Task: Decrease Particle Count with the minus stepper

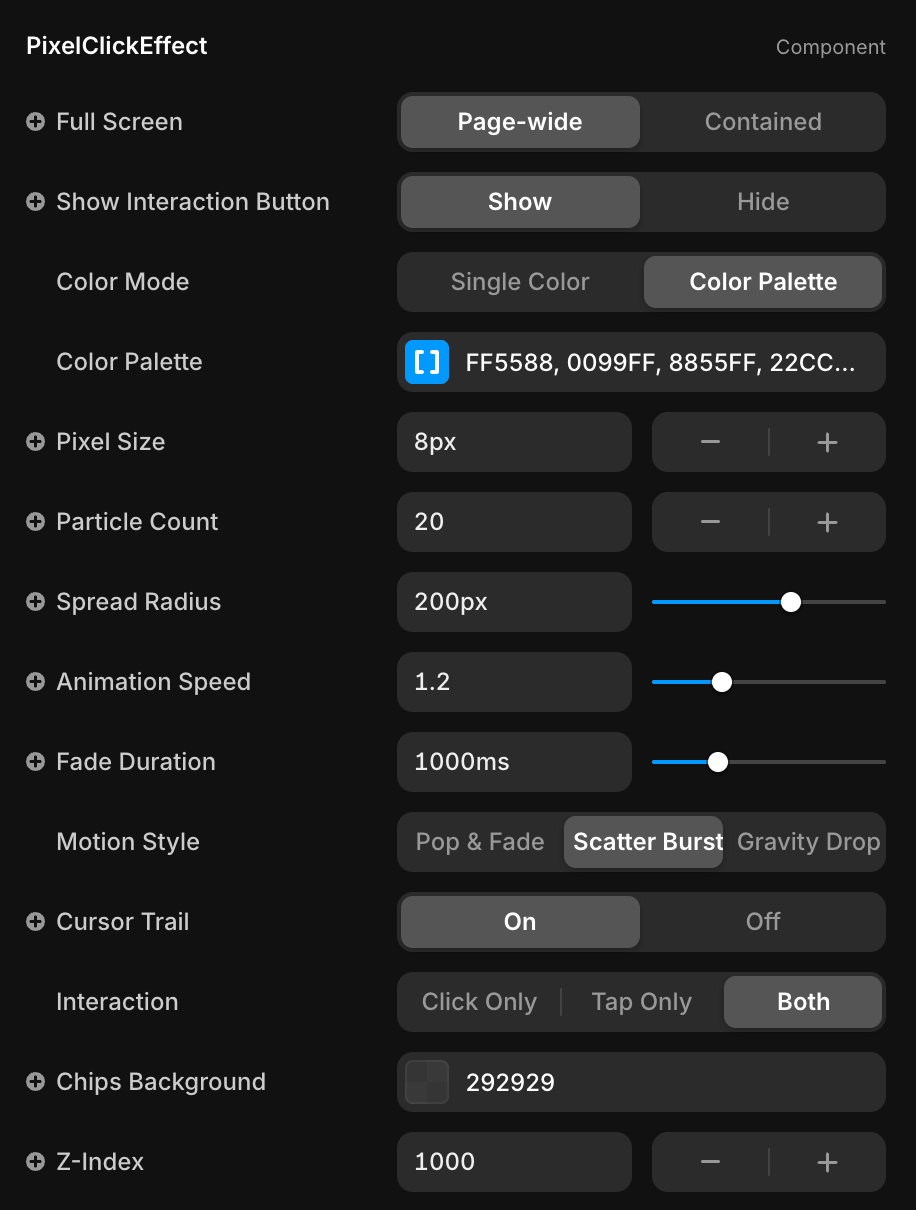Action: click(x=710, y=522)
